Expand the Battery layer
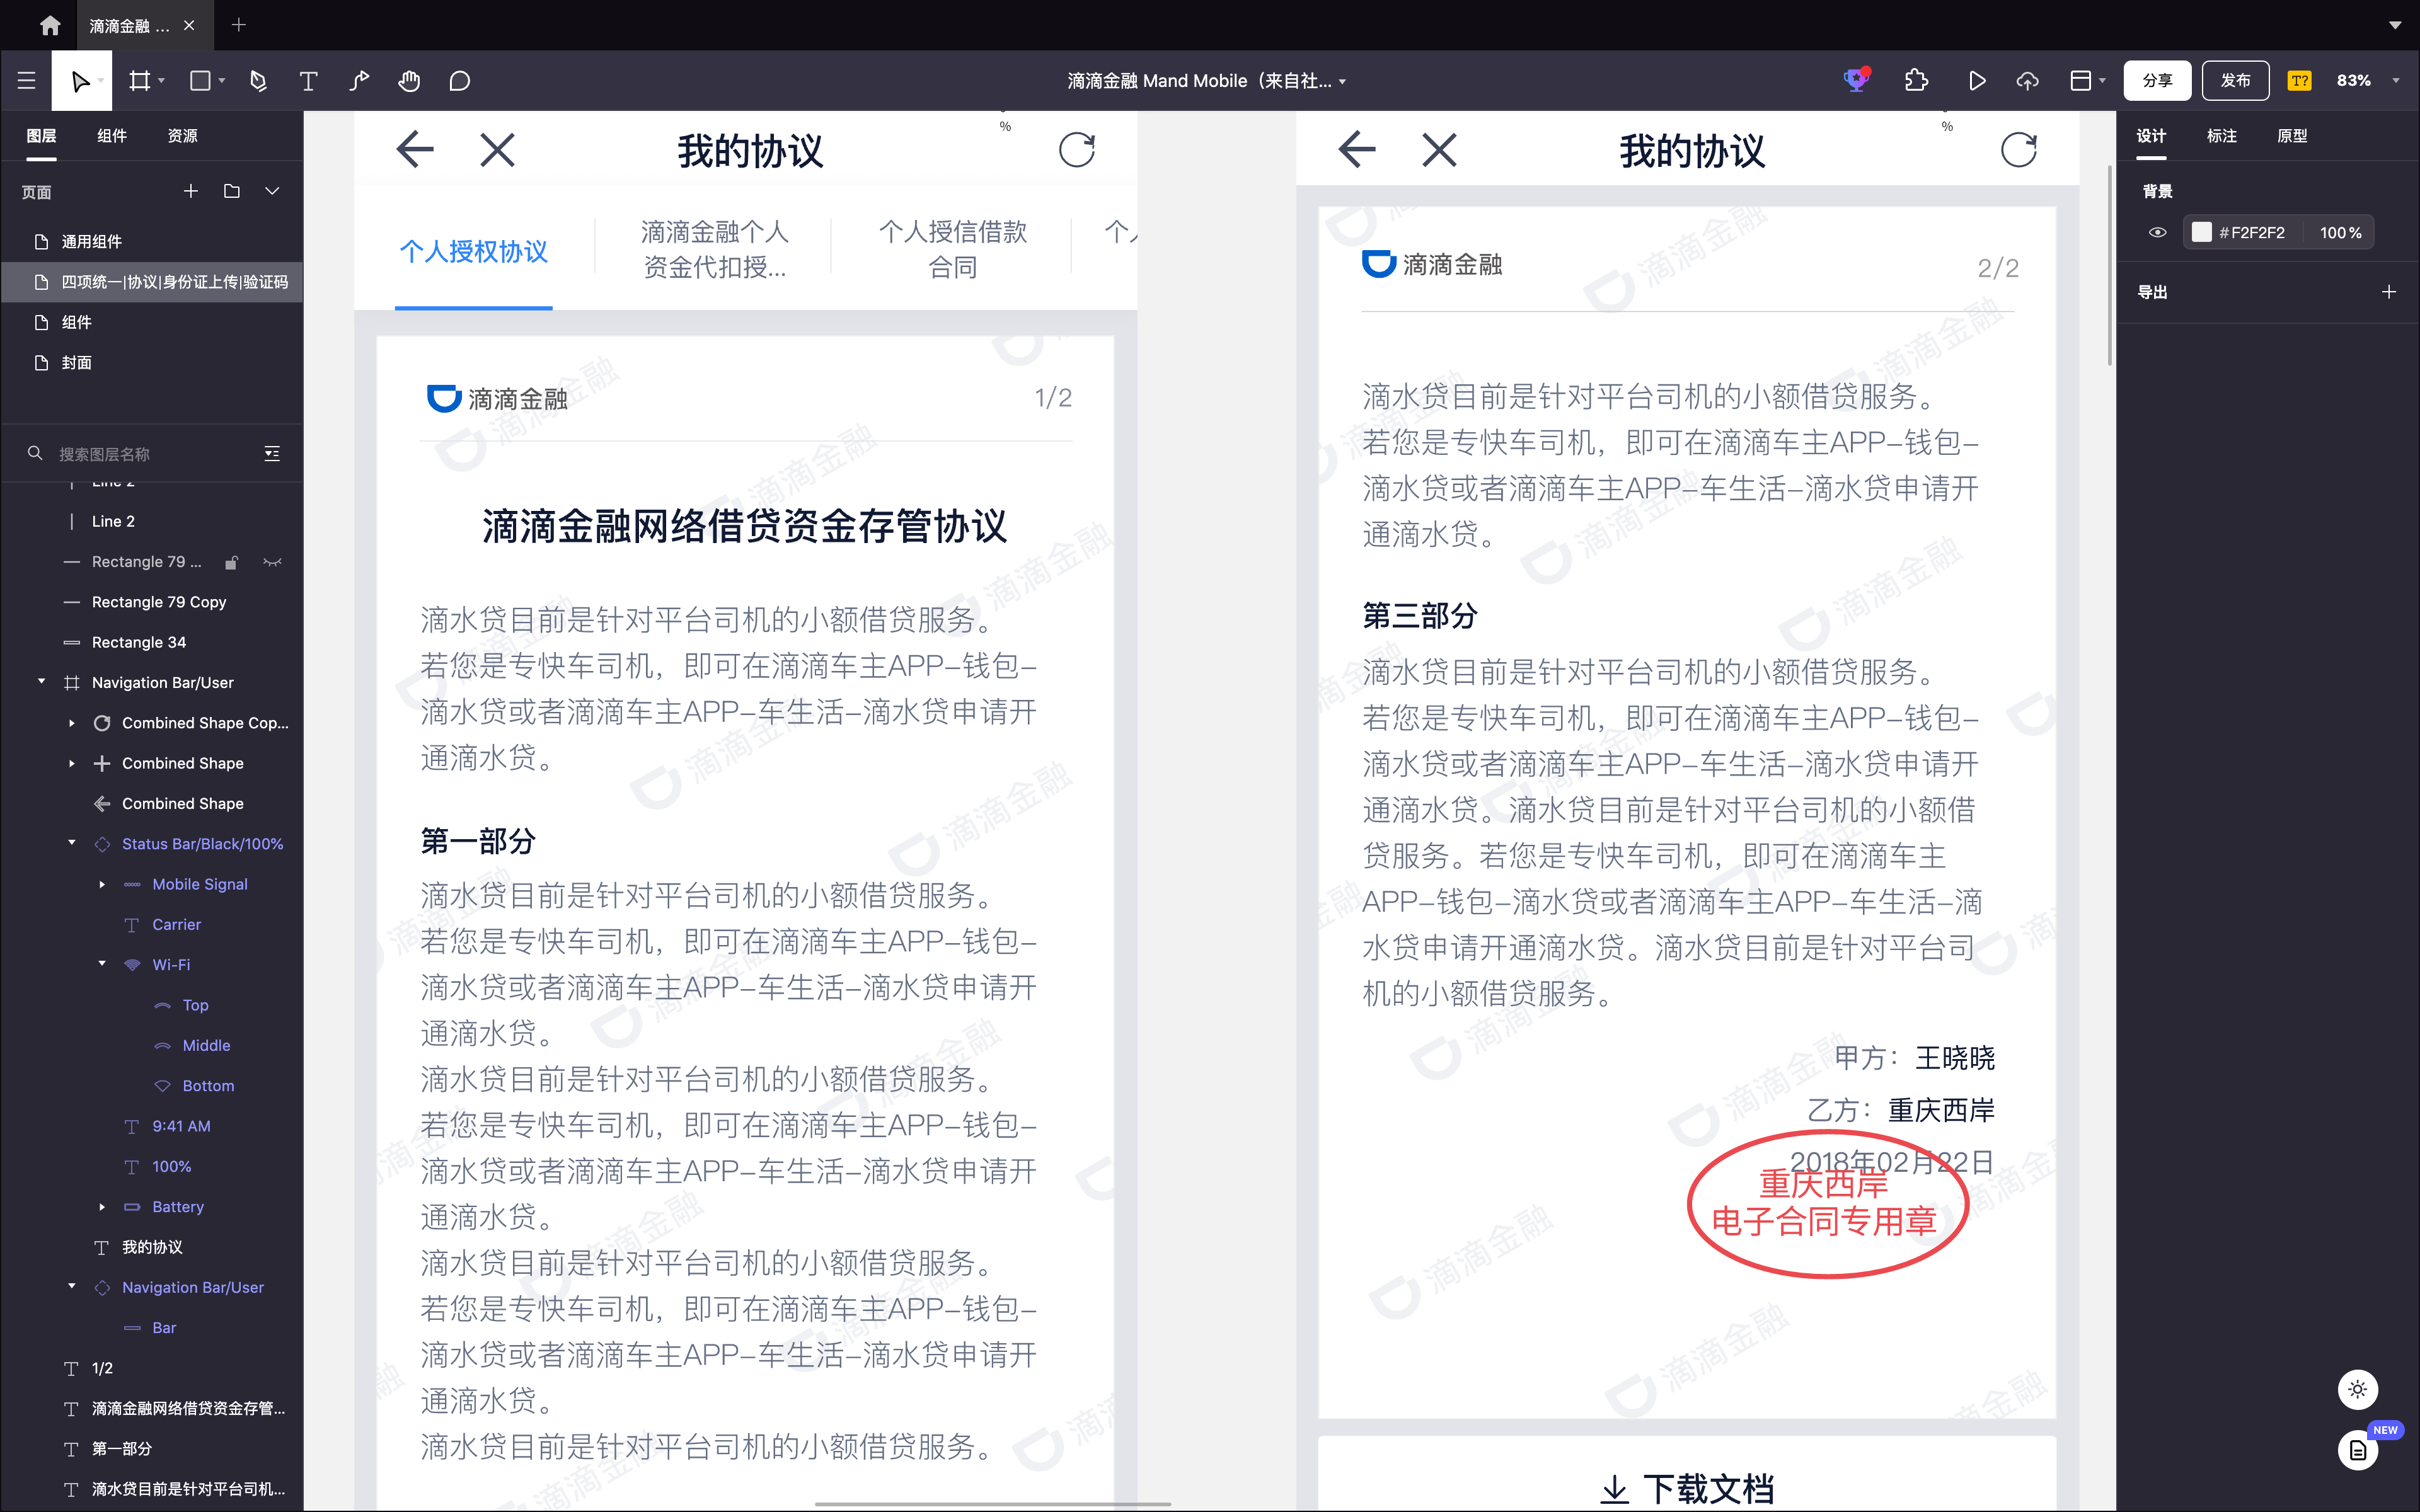The width and height of the screenshot is (2420, 1512). [102, 1207]
